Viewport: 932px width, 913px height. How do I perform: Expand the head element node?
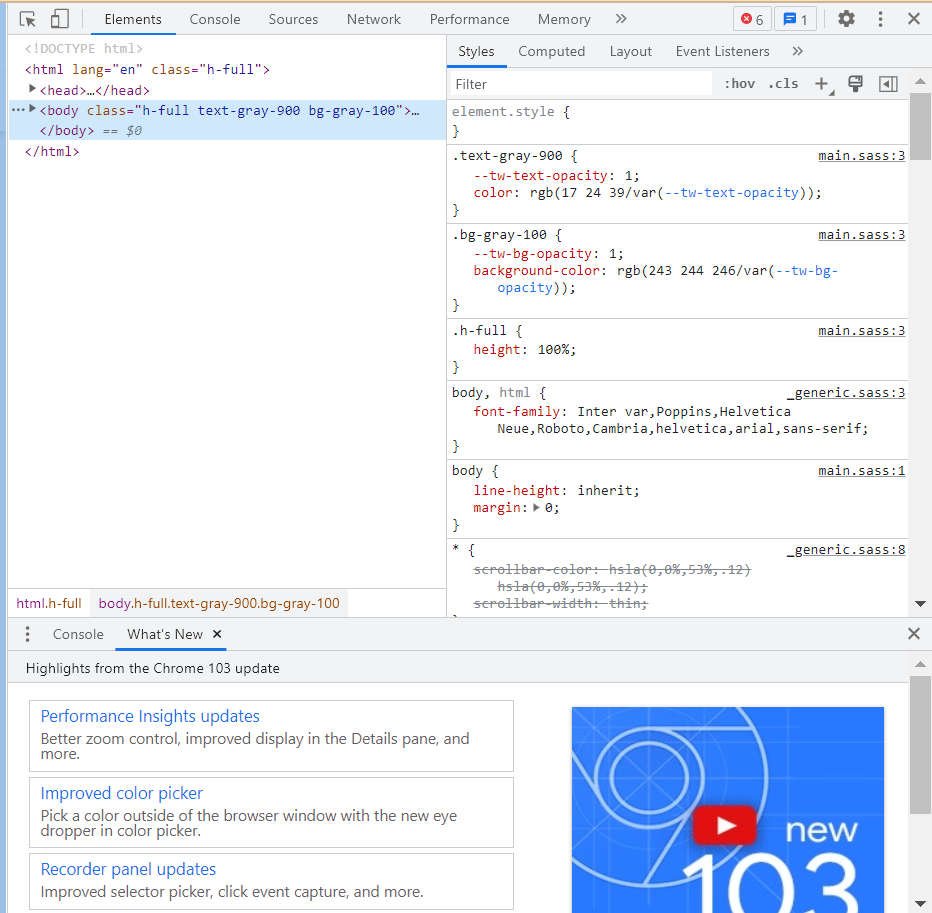[x=33, y=90]
